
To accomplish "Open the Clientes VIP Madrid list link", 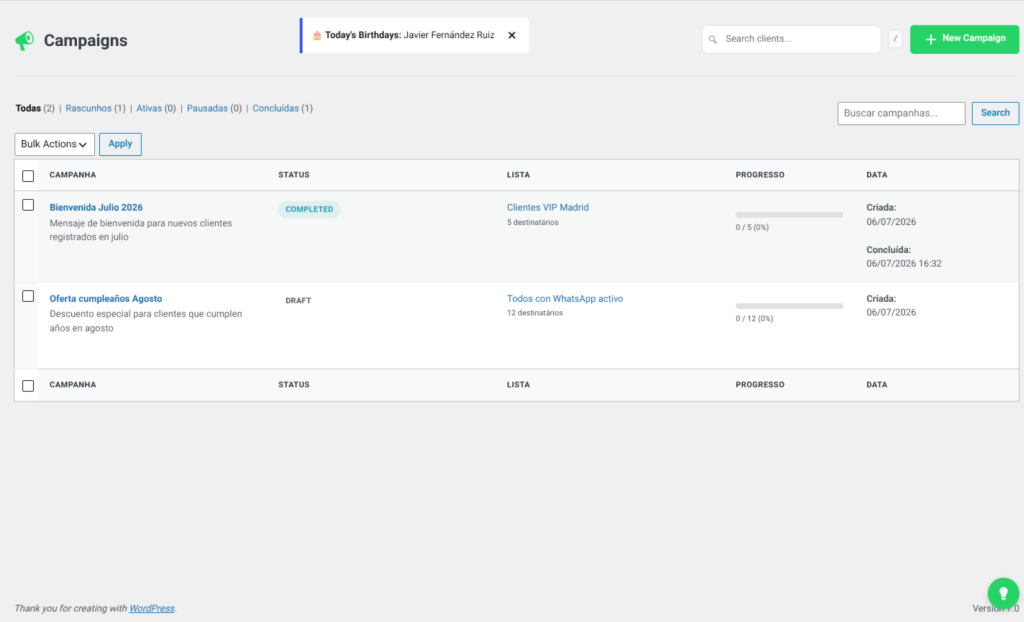I will [547, 207].
